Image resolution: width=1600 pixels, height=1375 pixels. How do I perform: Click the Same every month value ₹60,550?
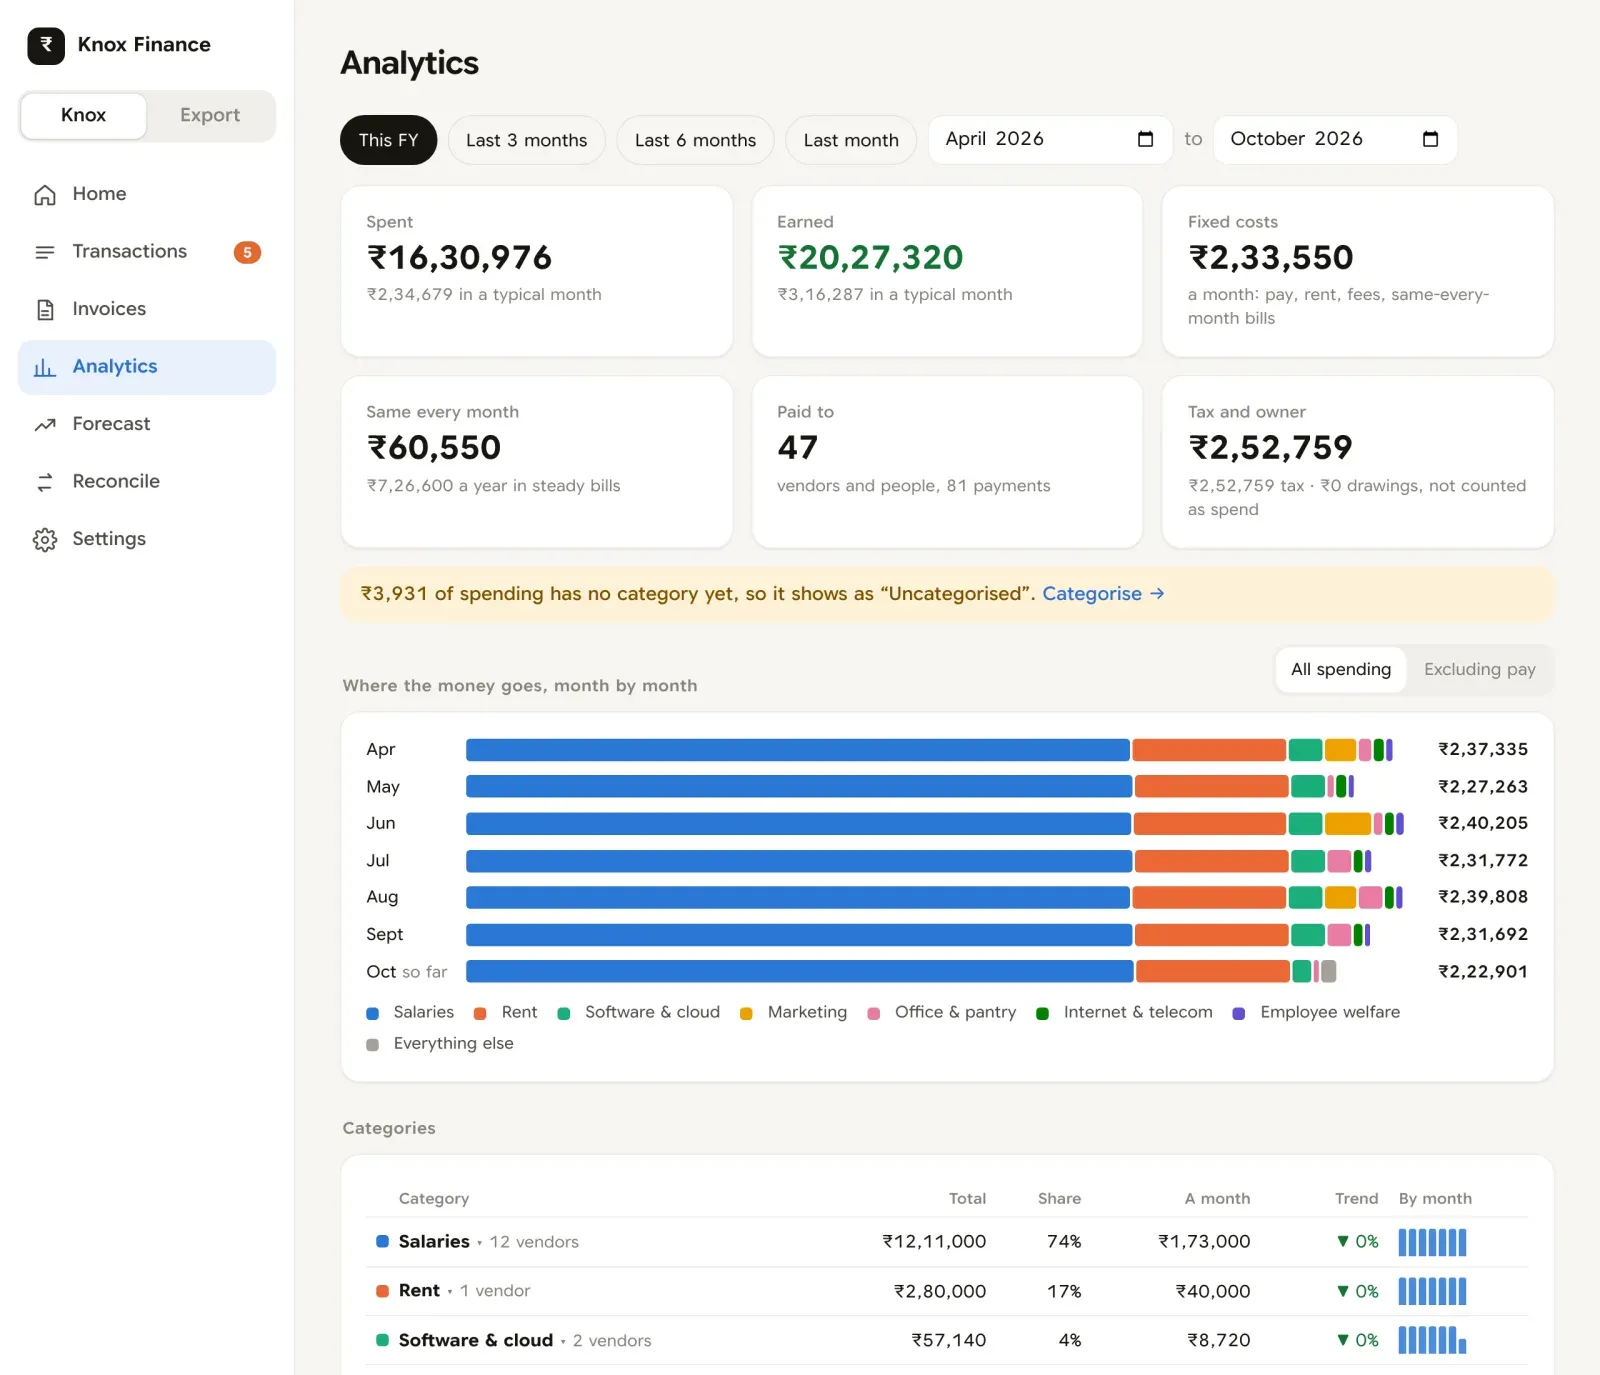tap(434, 448)
